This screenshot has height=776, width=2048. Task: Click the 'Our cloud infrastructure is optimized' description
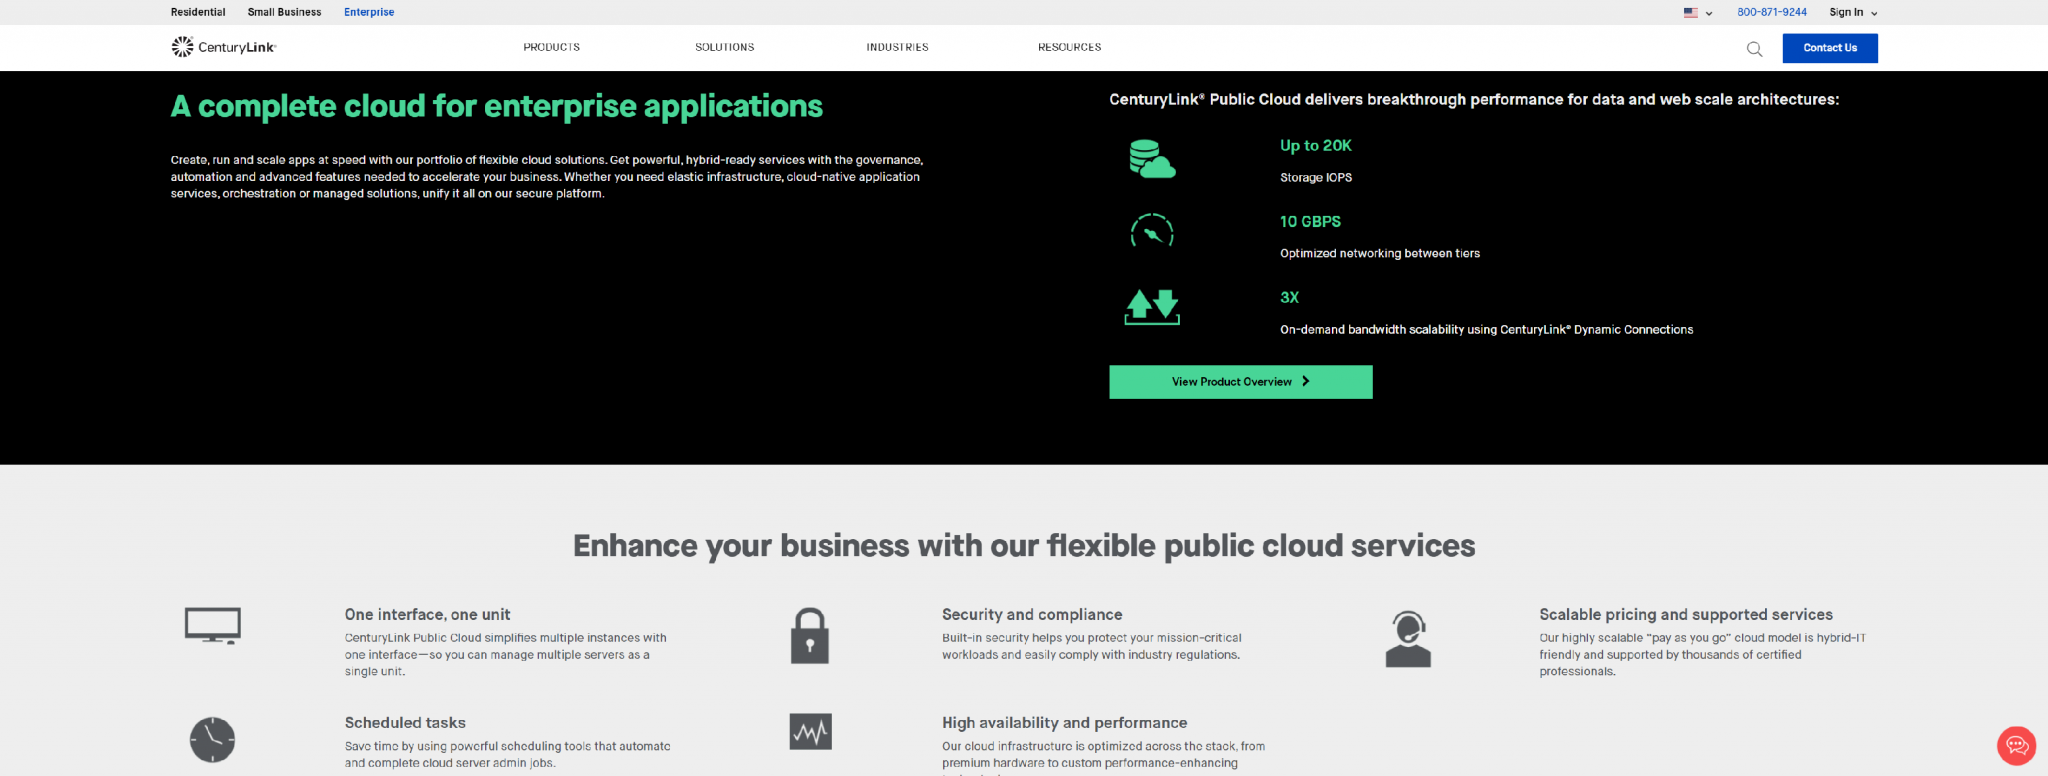click(1104, 757)
